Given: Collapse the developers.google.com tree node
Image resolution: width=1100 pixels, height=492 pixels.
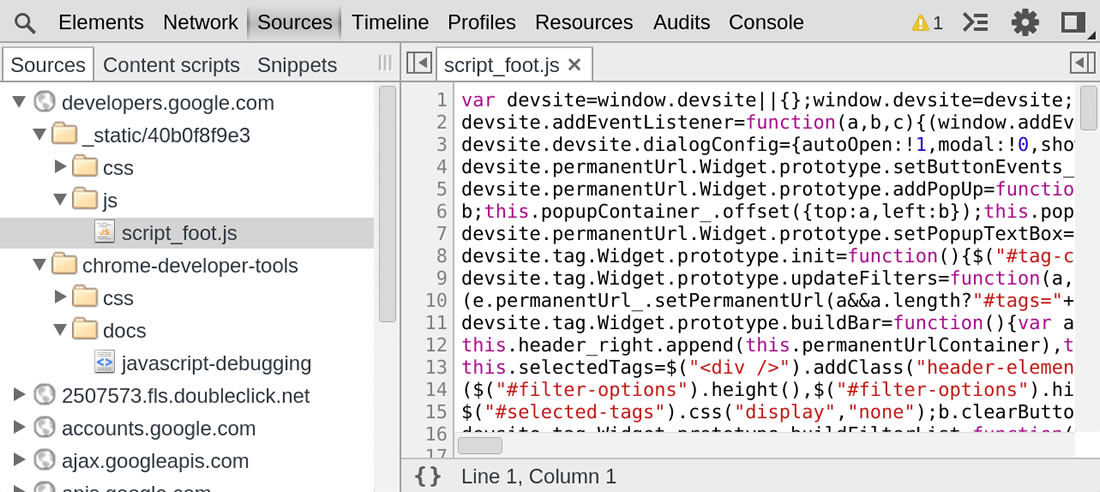Looking at the screenshot, I should (19, 102).
